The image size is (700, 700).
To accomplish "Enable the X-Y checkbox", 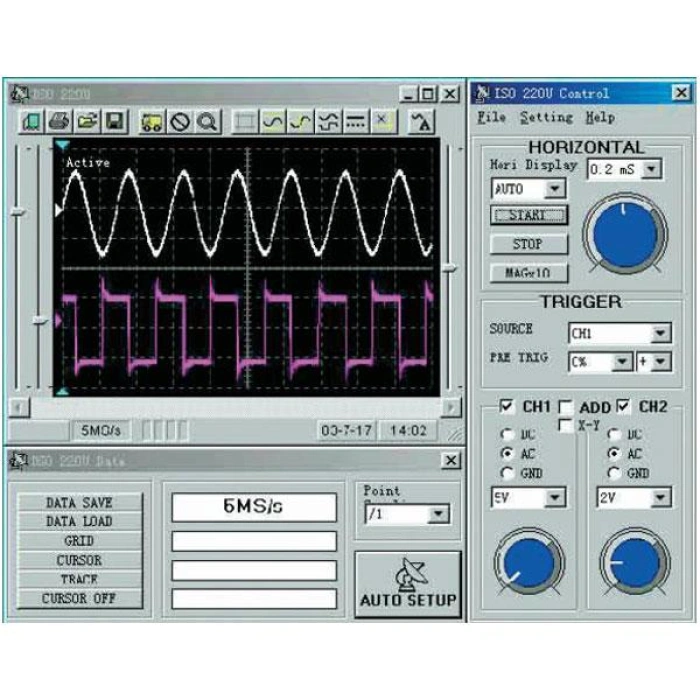I will [566, 425].
